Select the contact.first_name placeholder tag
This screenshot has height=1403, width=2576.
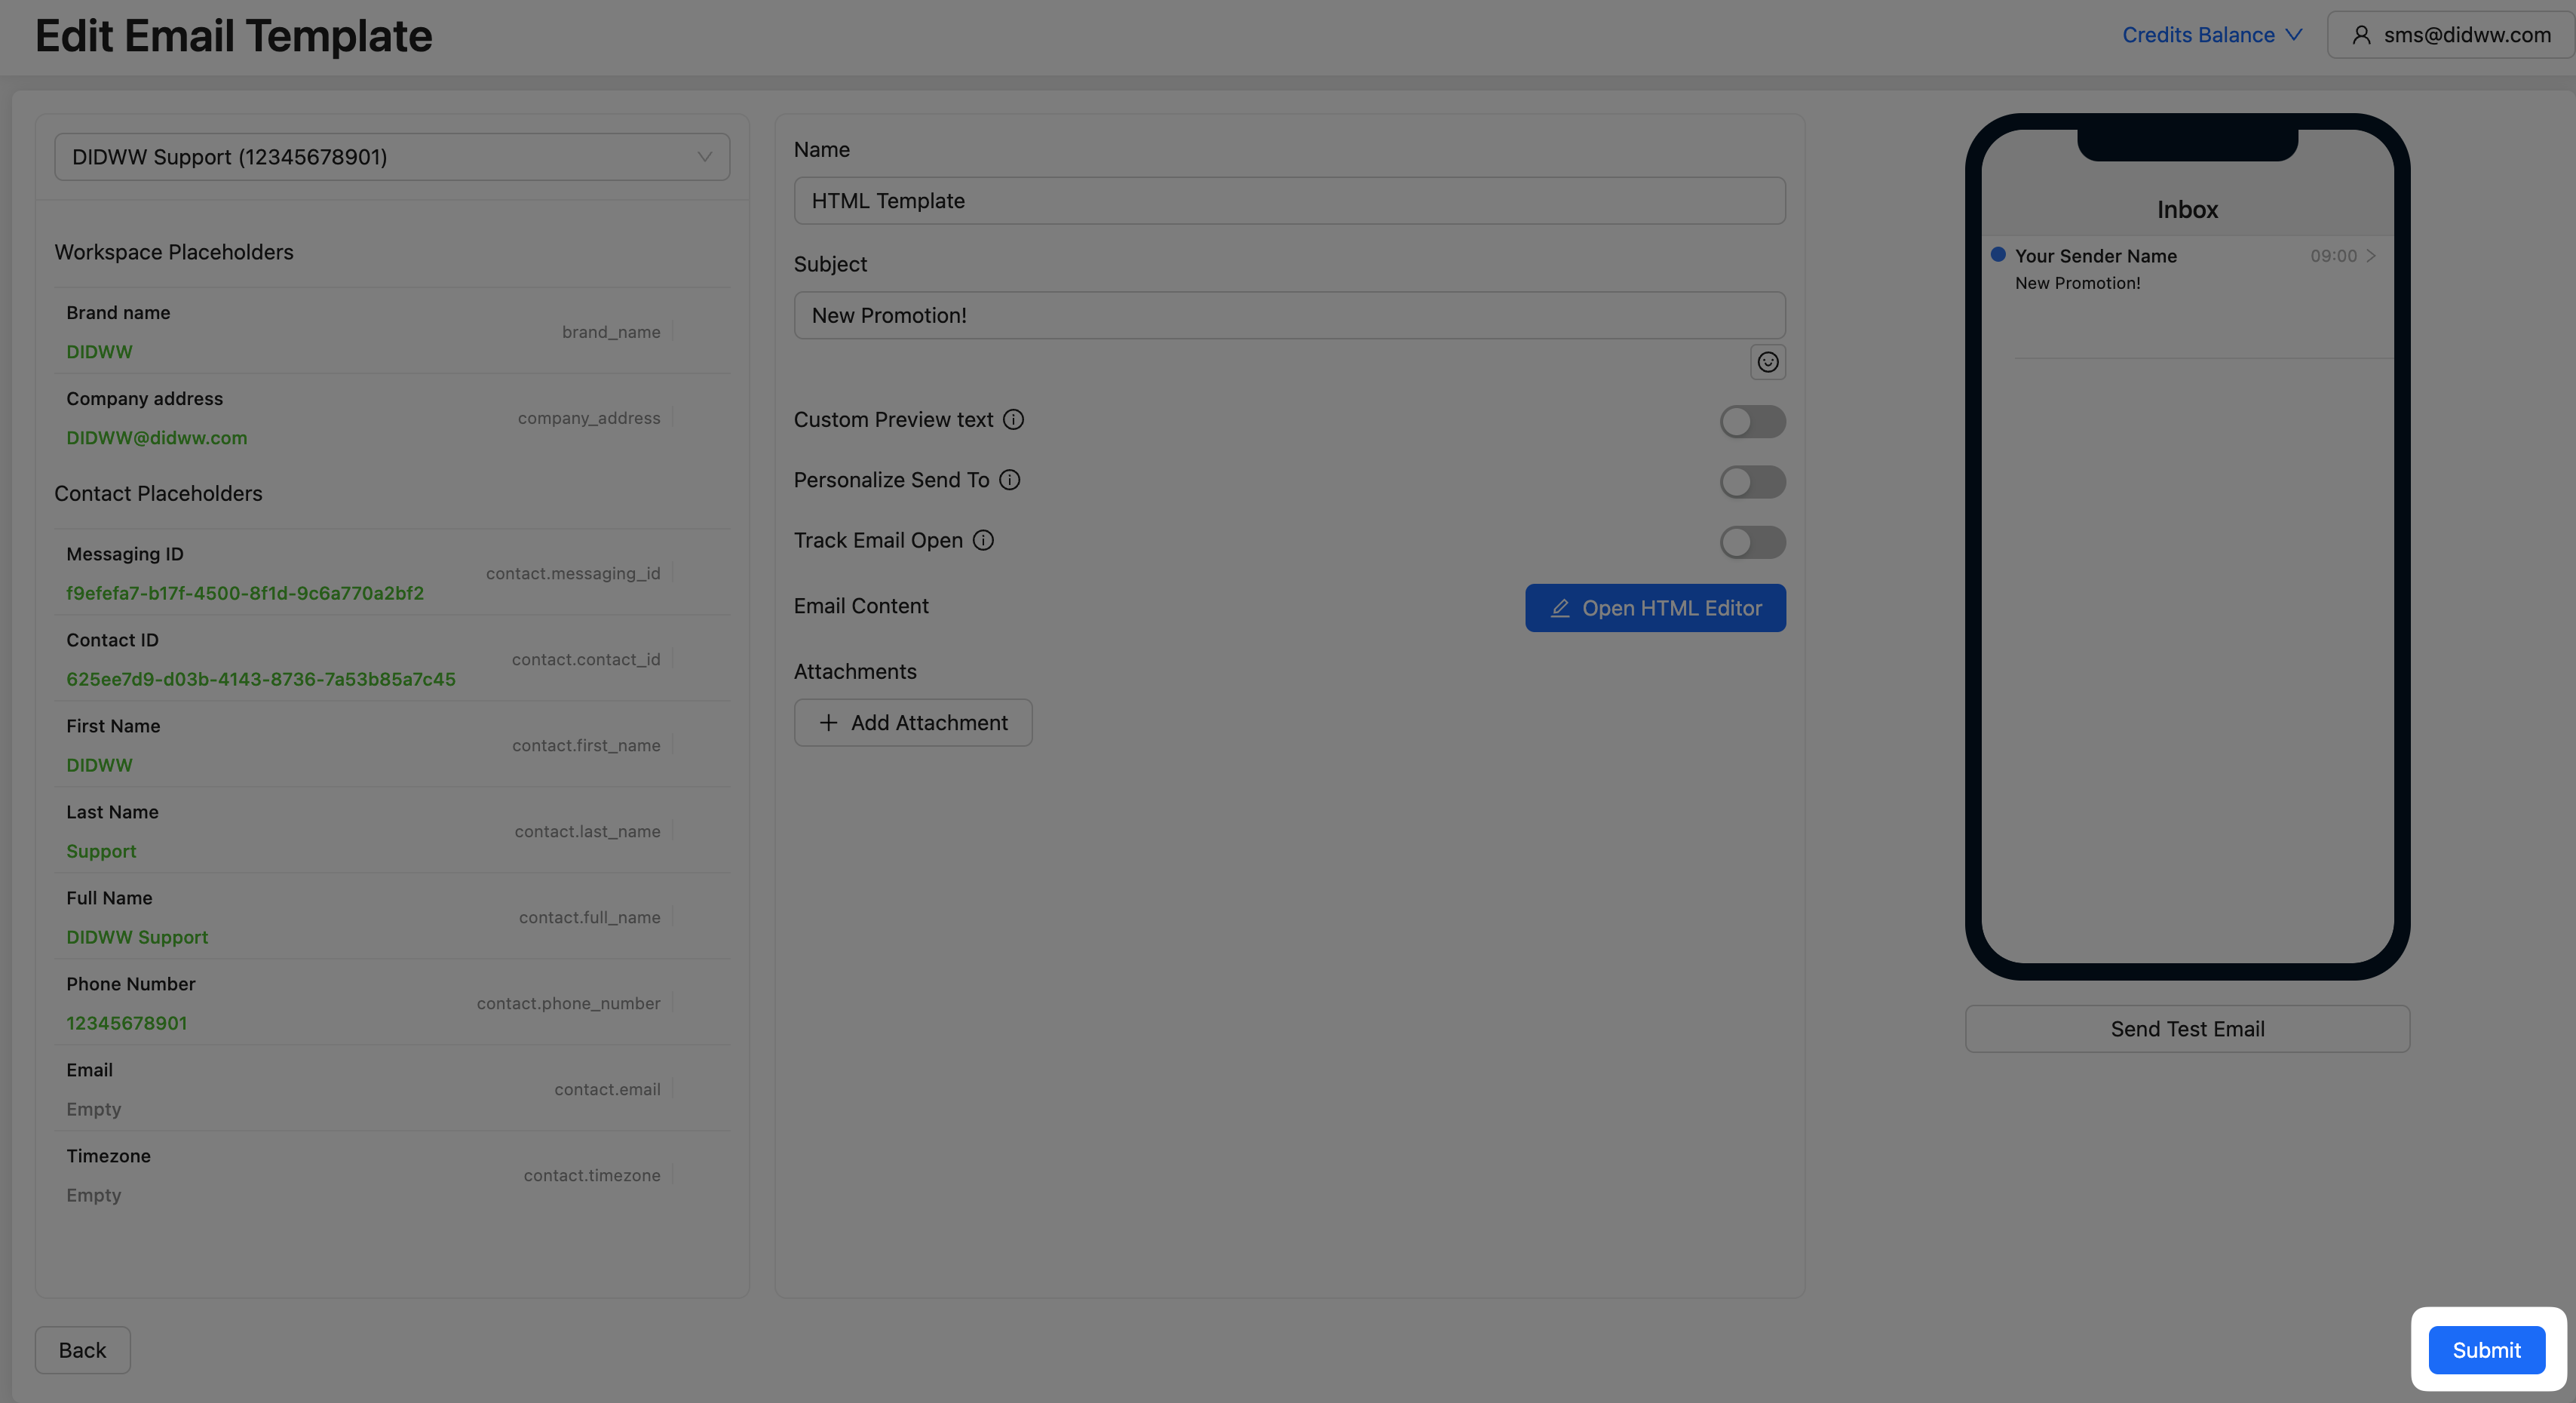586,745
